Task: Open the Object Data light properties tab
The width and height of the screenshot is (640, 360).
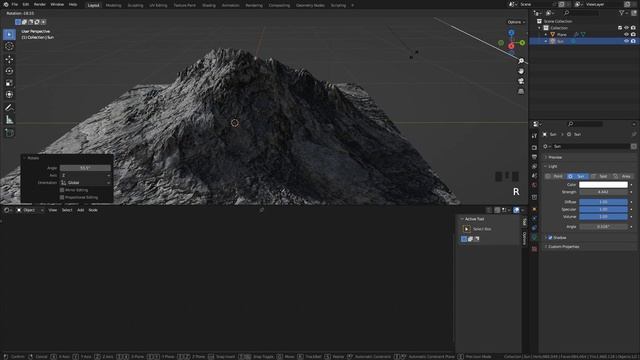Action: (x=534, y=238)
